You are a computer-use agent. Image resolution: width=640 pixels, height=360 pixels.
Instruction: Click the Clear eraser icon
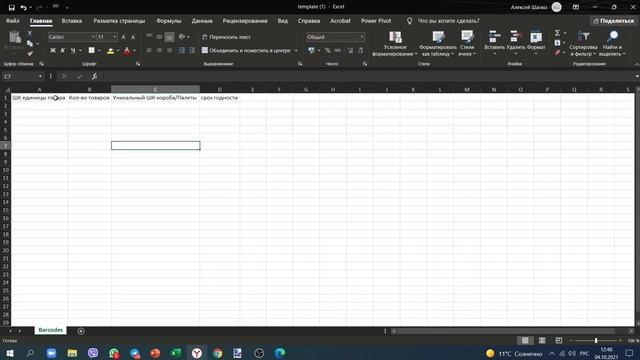(558, 53)
